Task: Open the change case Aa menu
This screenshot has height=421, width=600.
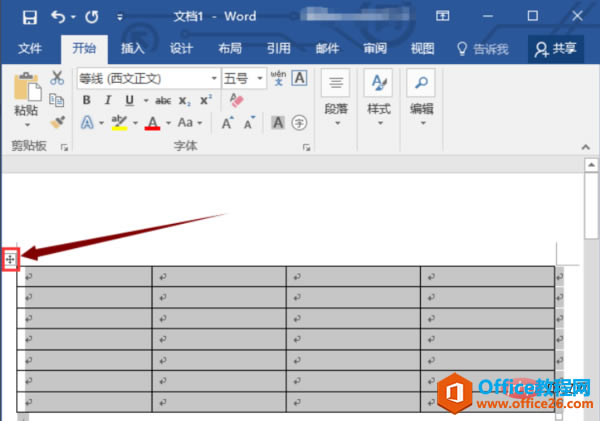Action: [x=189, y=122]
